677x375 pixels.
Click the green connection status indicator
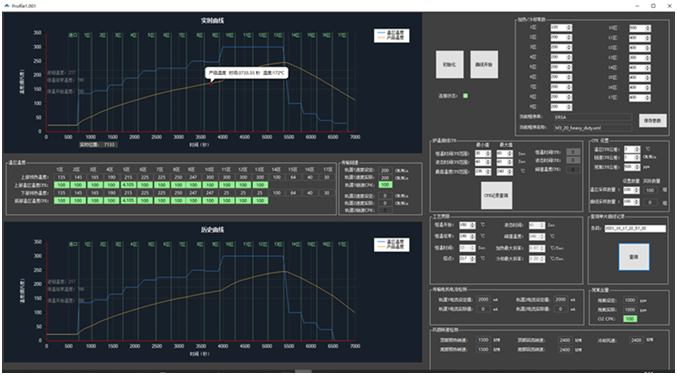point(465,96)
